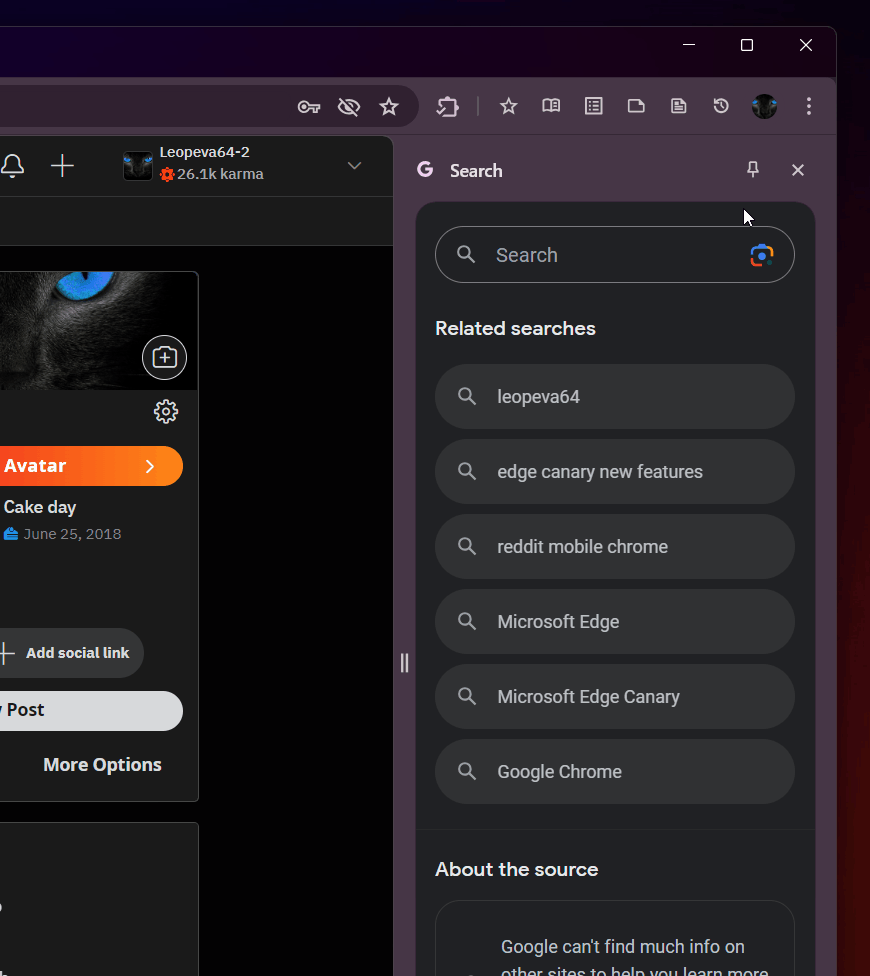Search with the Google Lens camera icon
The height and width of the screenshot is (976, 870).
[x=762, y=255]
